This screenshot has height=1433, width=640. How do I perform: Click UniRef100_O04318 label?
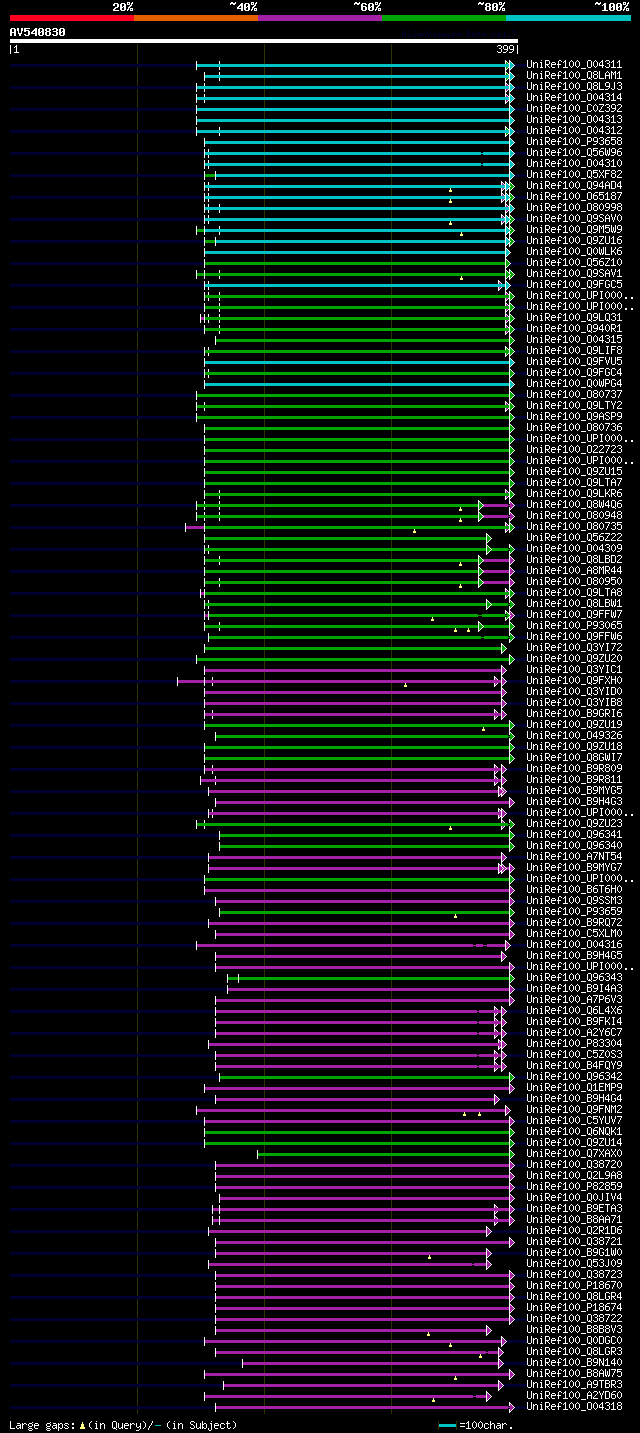tap(574, 1407)
